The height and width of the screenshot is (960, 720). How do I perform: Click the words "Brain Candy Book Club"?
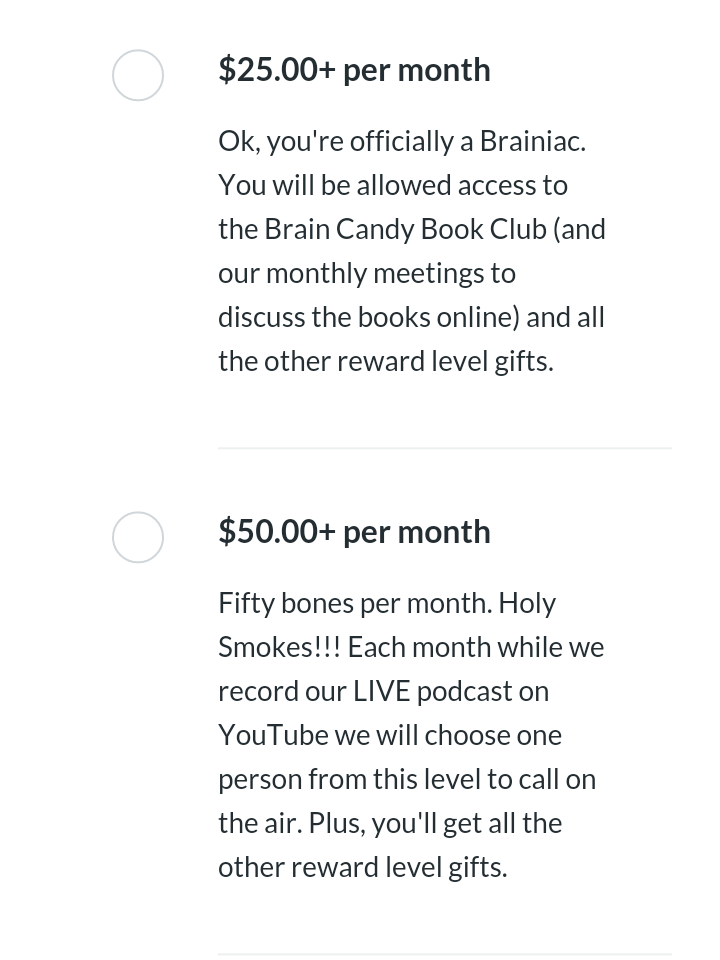tap(405, 230)
